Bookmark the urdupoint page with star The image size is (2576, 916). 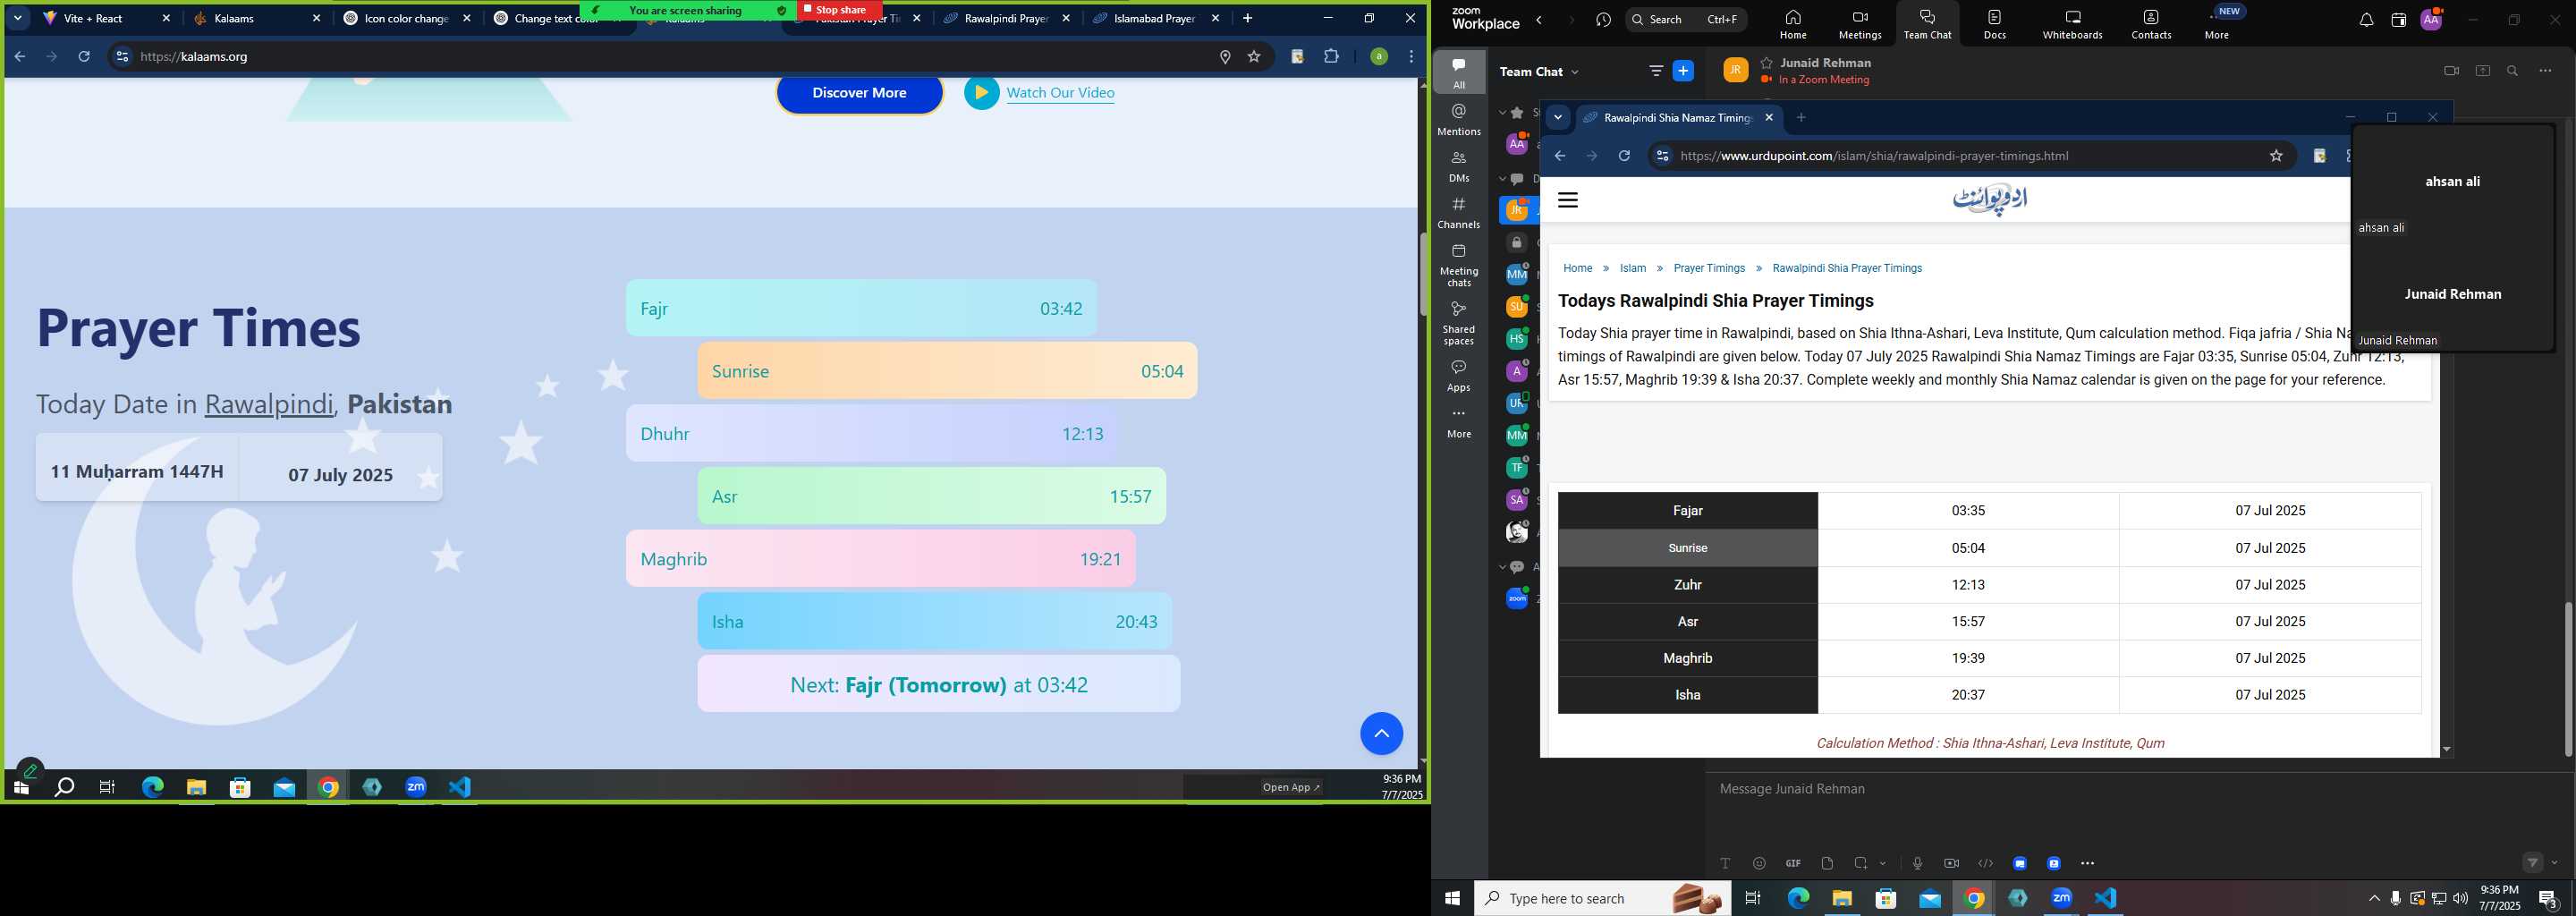pyautogui.click(x=2276, y=156)
